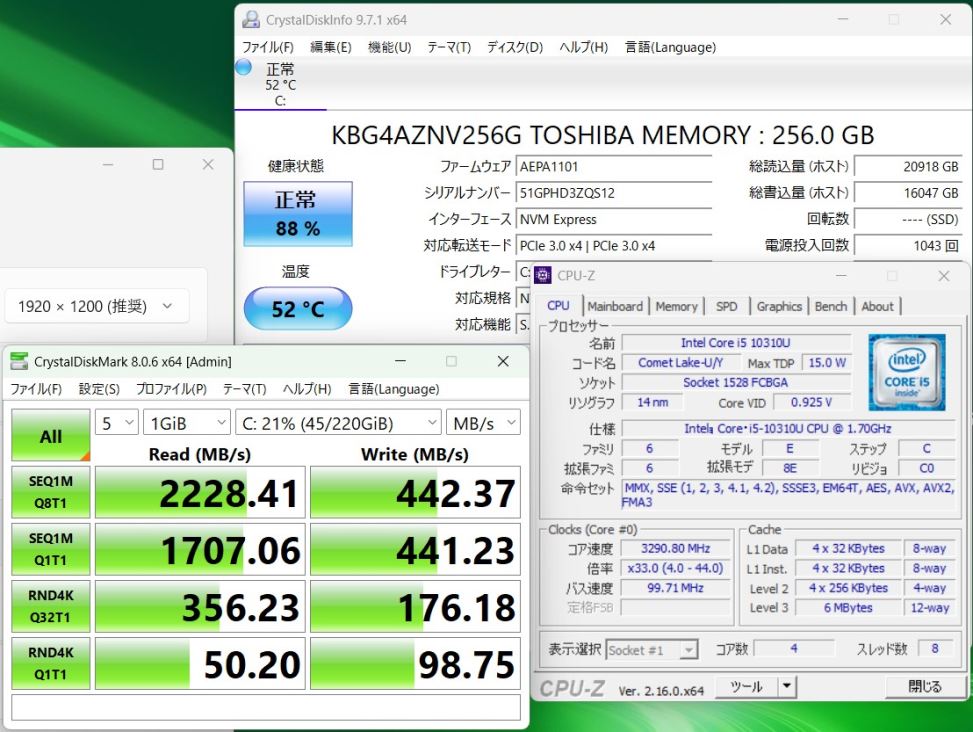
Task: Click the CPU name Intel Core i5 10310U
Action: point(736,342)
